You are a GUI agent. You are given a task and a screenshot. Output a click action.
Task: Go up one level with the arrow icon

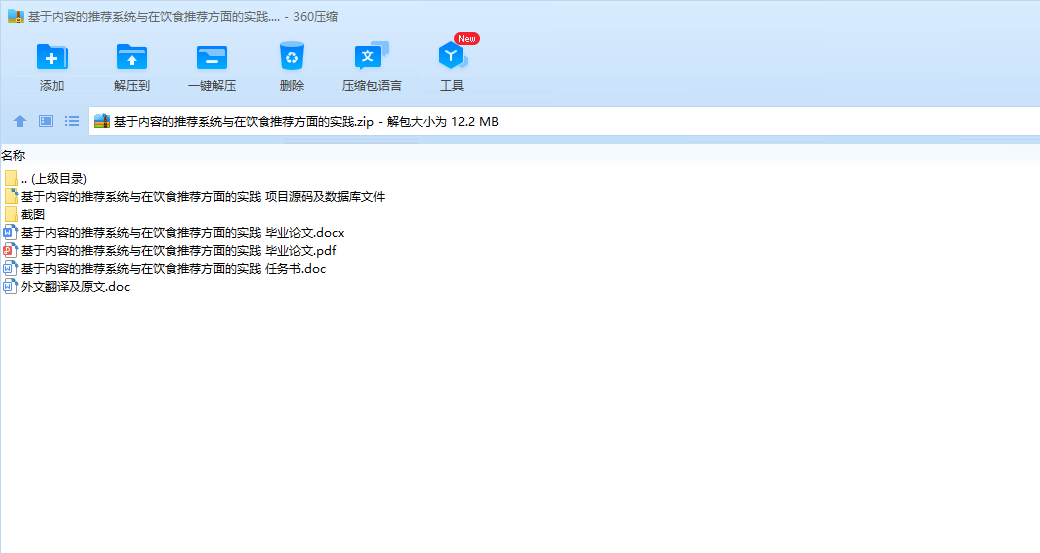coord(20,121)
